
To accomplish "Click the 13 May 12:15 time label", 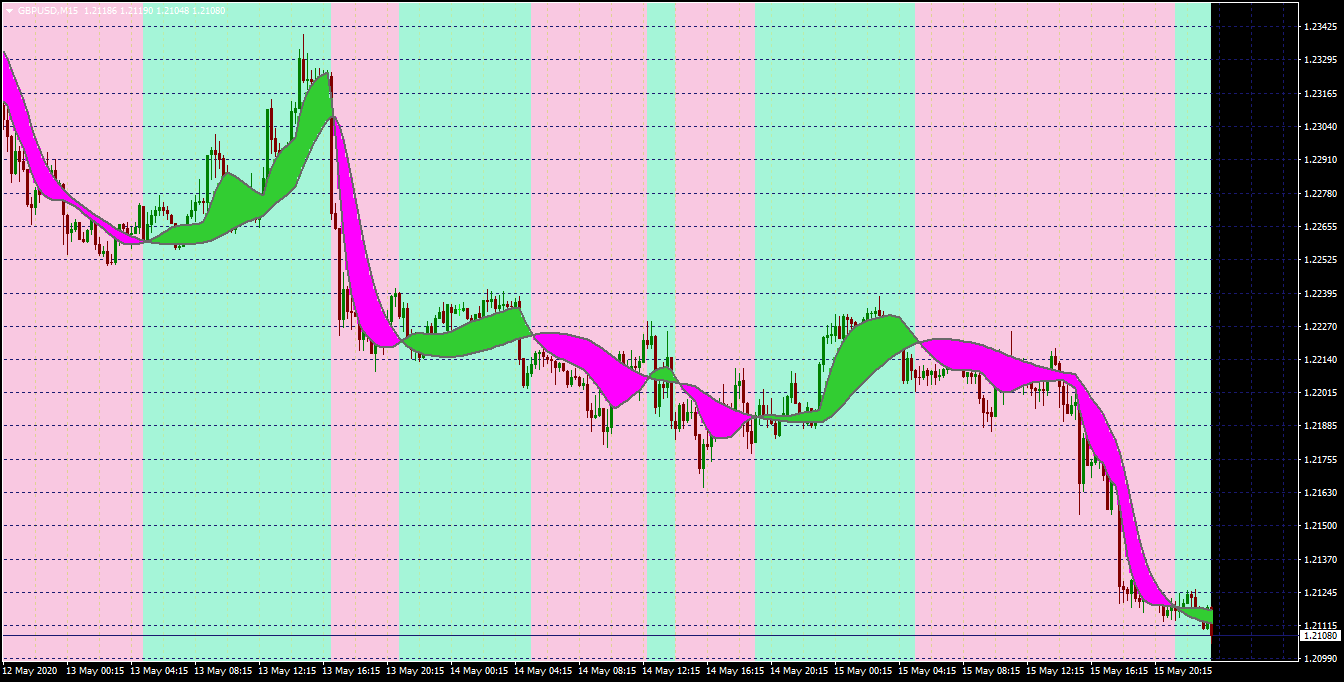I will [288, 671].
